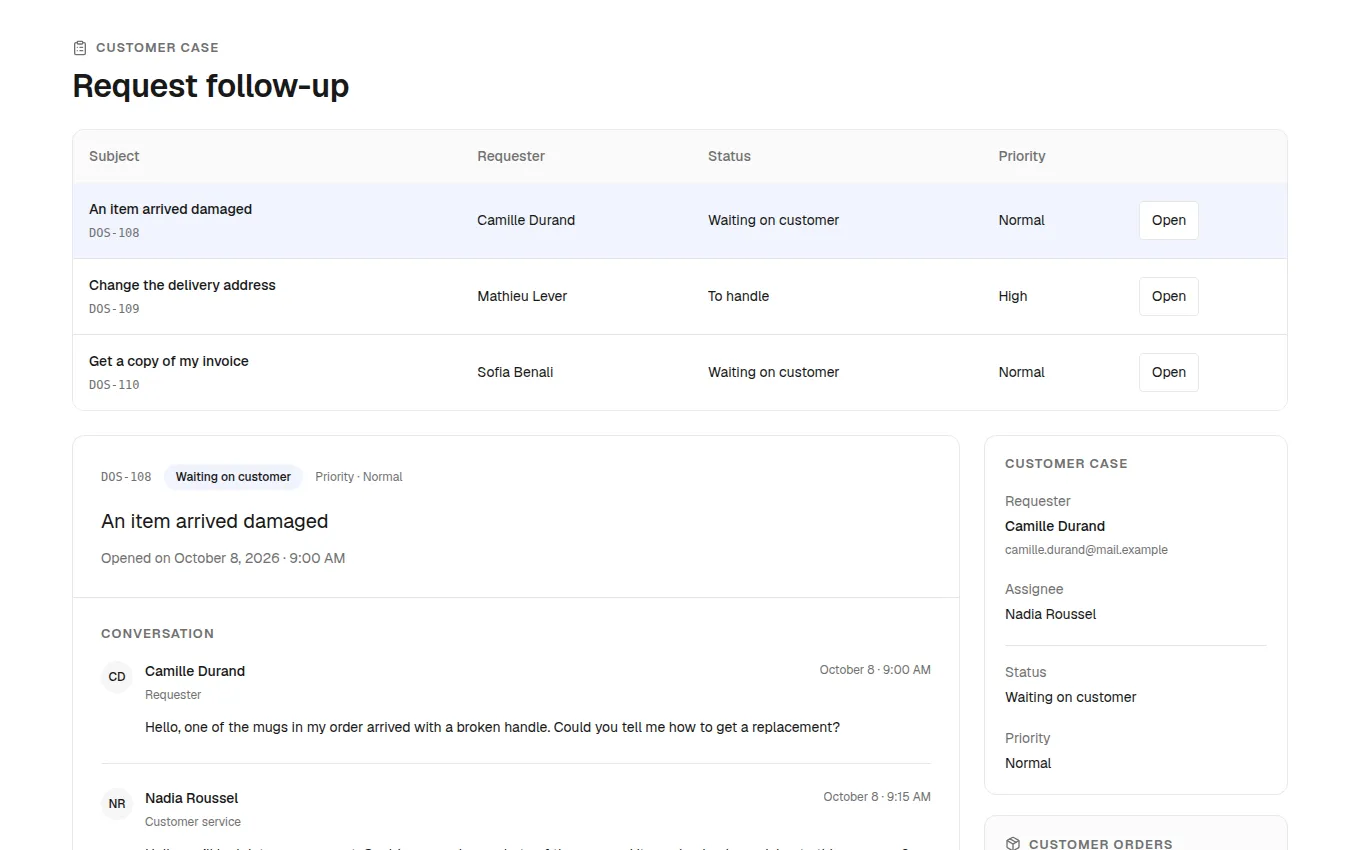This screenshot has height=850, width=1360.
Task: Click the 'Opened on October 8, 2026' line
Action: click(223, 558)
